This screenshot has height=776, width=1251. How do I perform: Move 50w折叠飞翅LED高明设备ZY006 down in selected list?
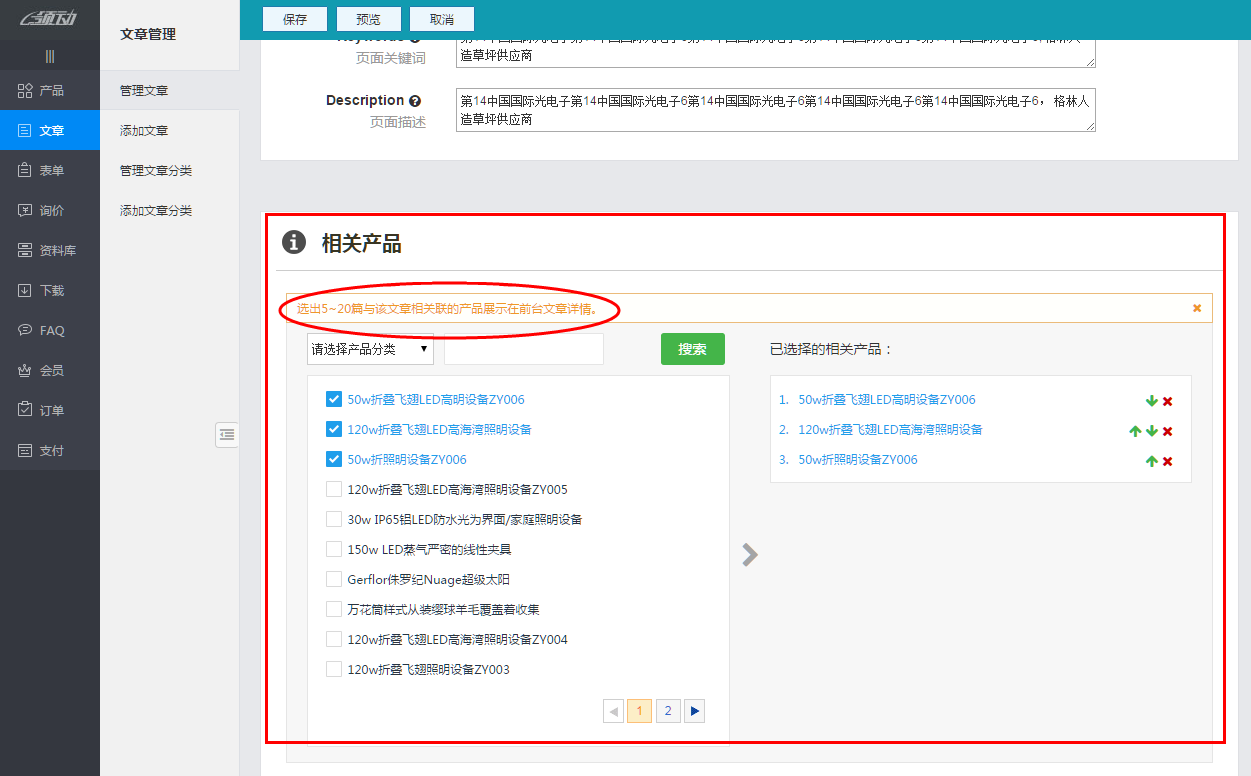coord(1150,399)
